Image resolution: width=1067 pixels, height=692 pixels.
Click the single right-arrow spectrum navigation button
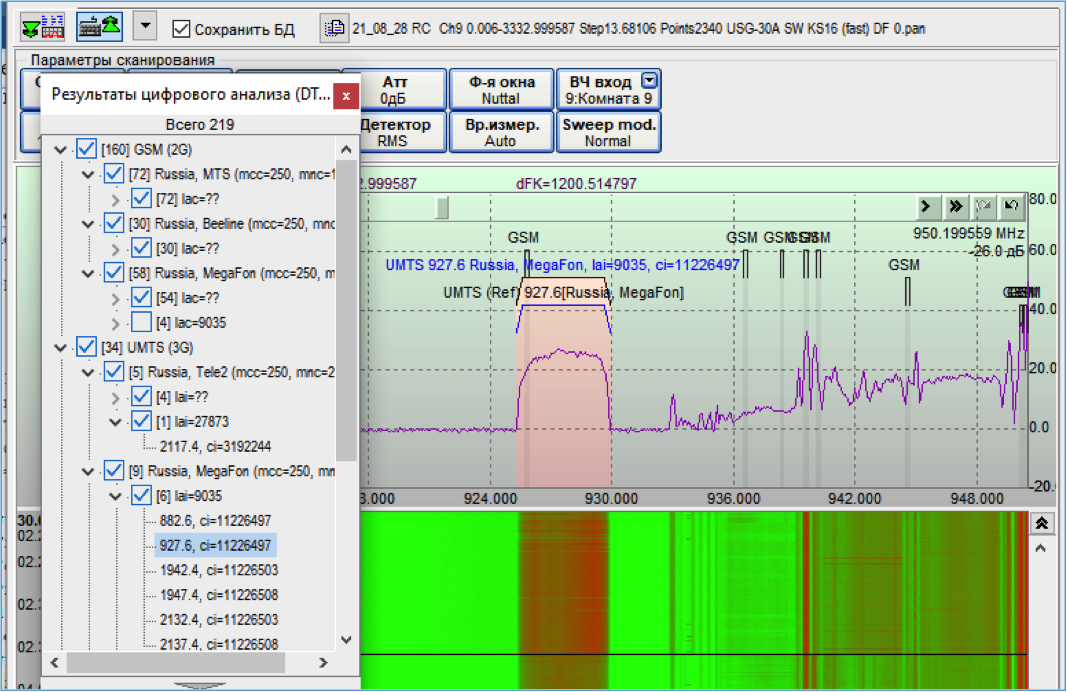point(925,206)
